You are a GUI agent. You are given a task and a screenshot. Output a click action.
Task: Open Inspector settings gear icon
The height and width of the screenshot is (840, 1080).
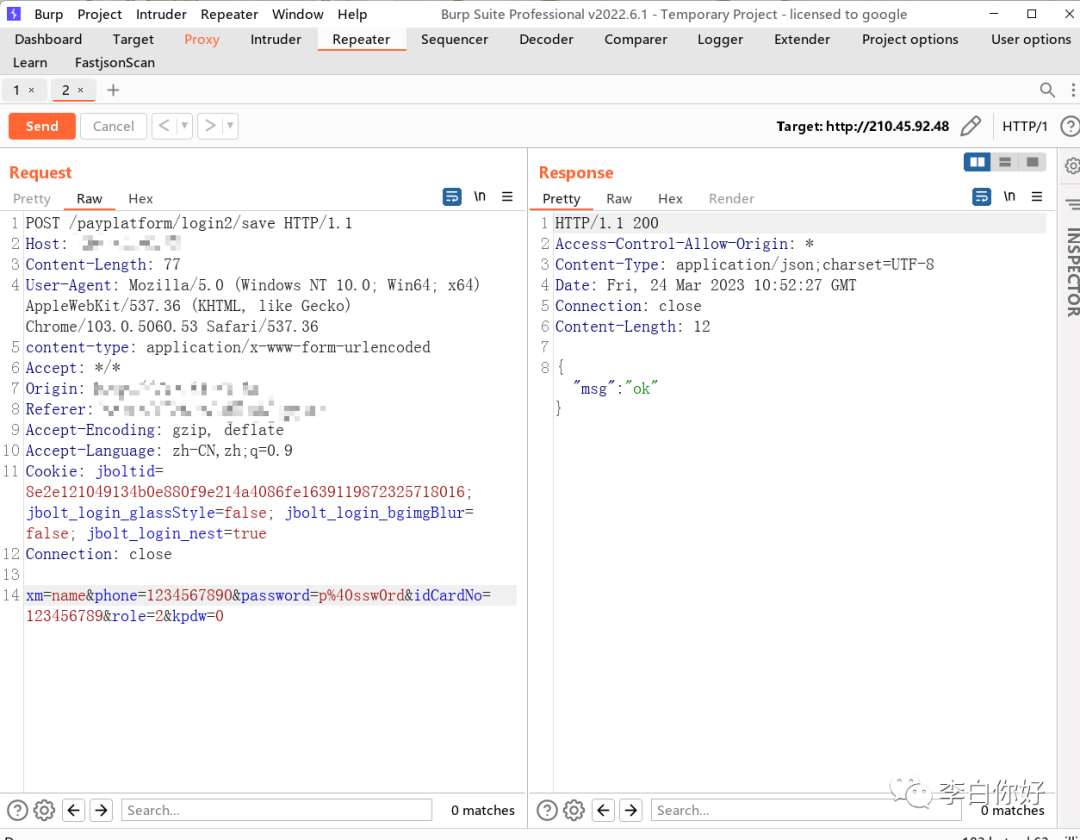point(1072,166)
